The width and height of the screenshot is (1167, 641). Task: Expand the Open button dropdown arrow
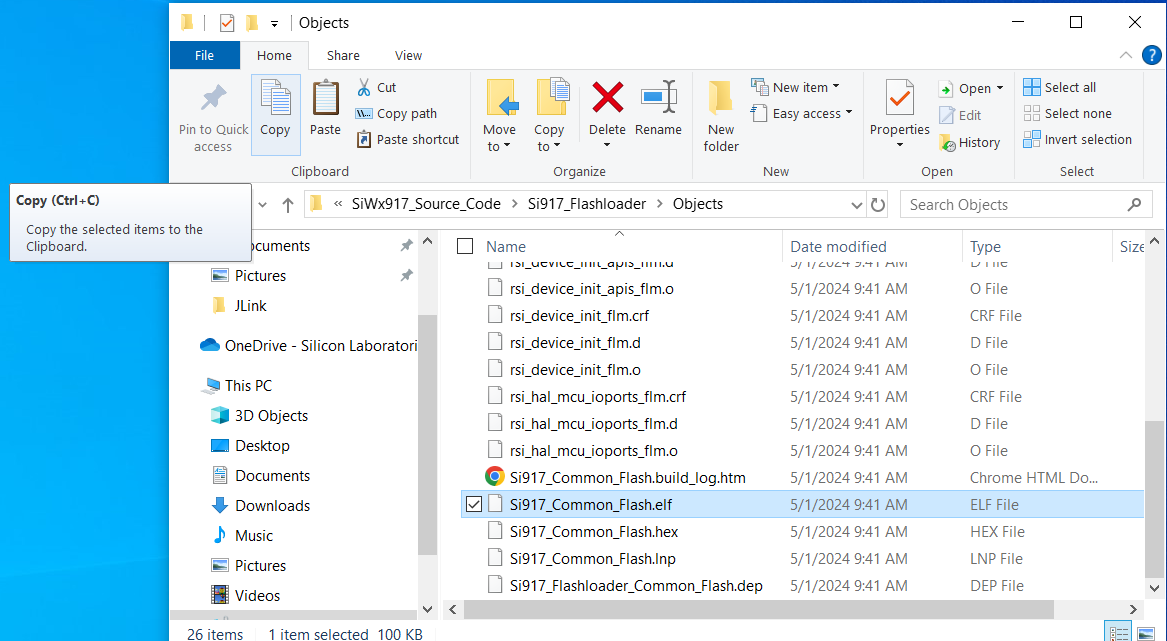[x=1000, y=89]
